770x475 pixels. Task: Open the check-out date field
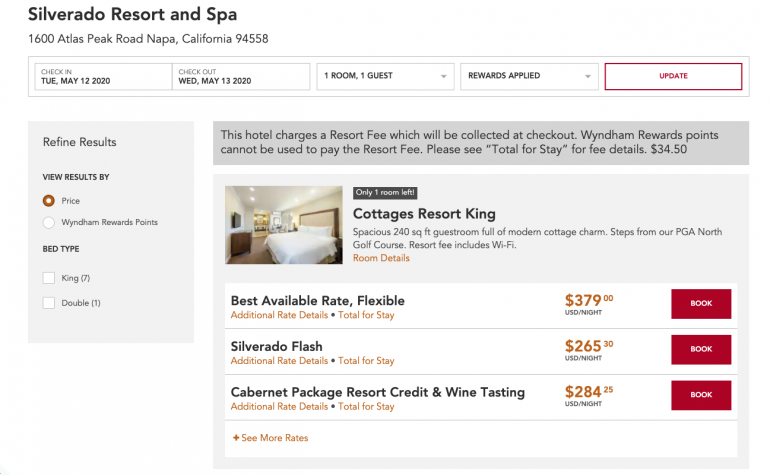pos(241,76)
